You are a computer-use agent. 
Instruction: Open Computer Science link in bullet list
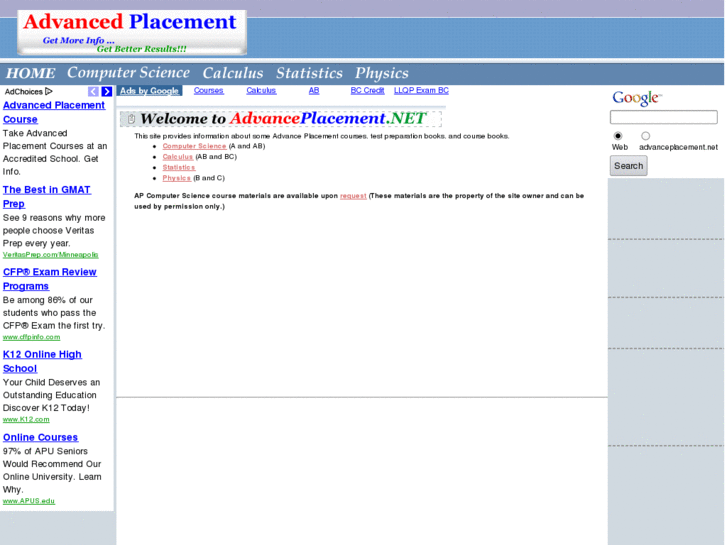194,146
